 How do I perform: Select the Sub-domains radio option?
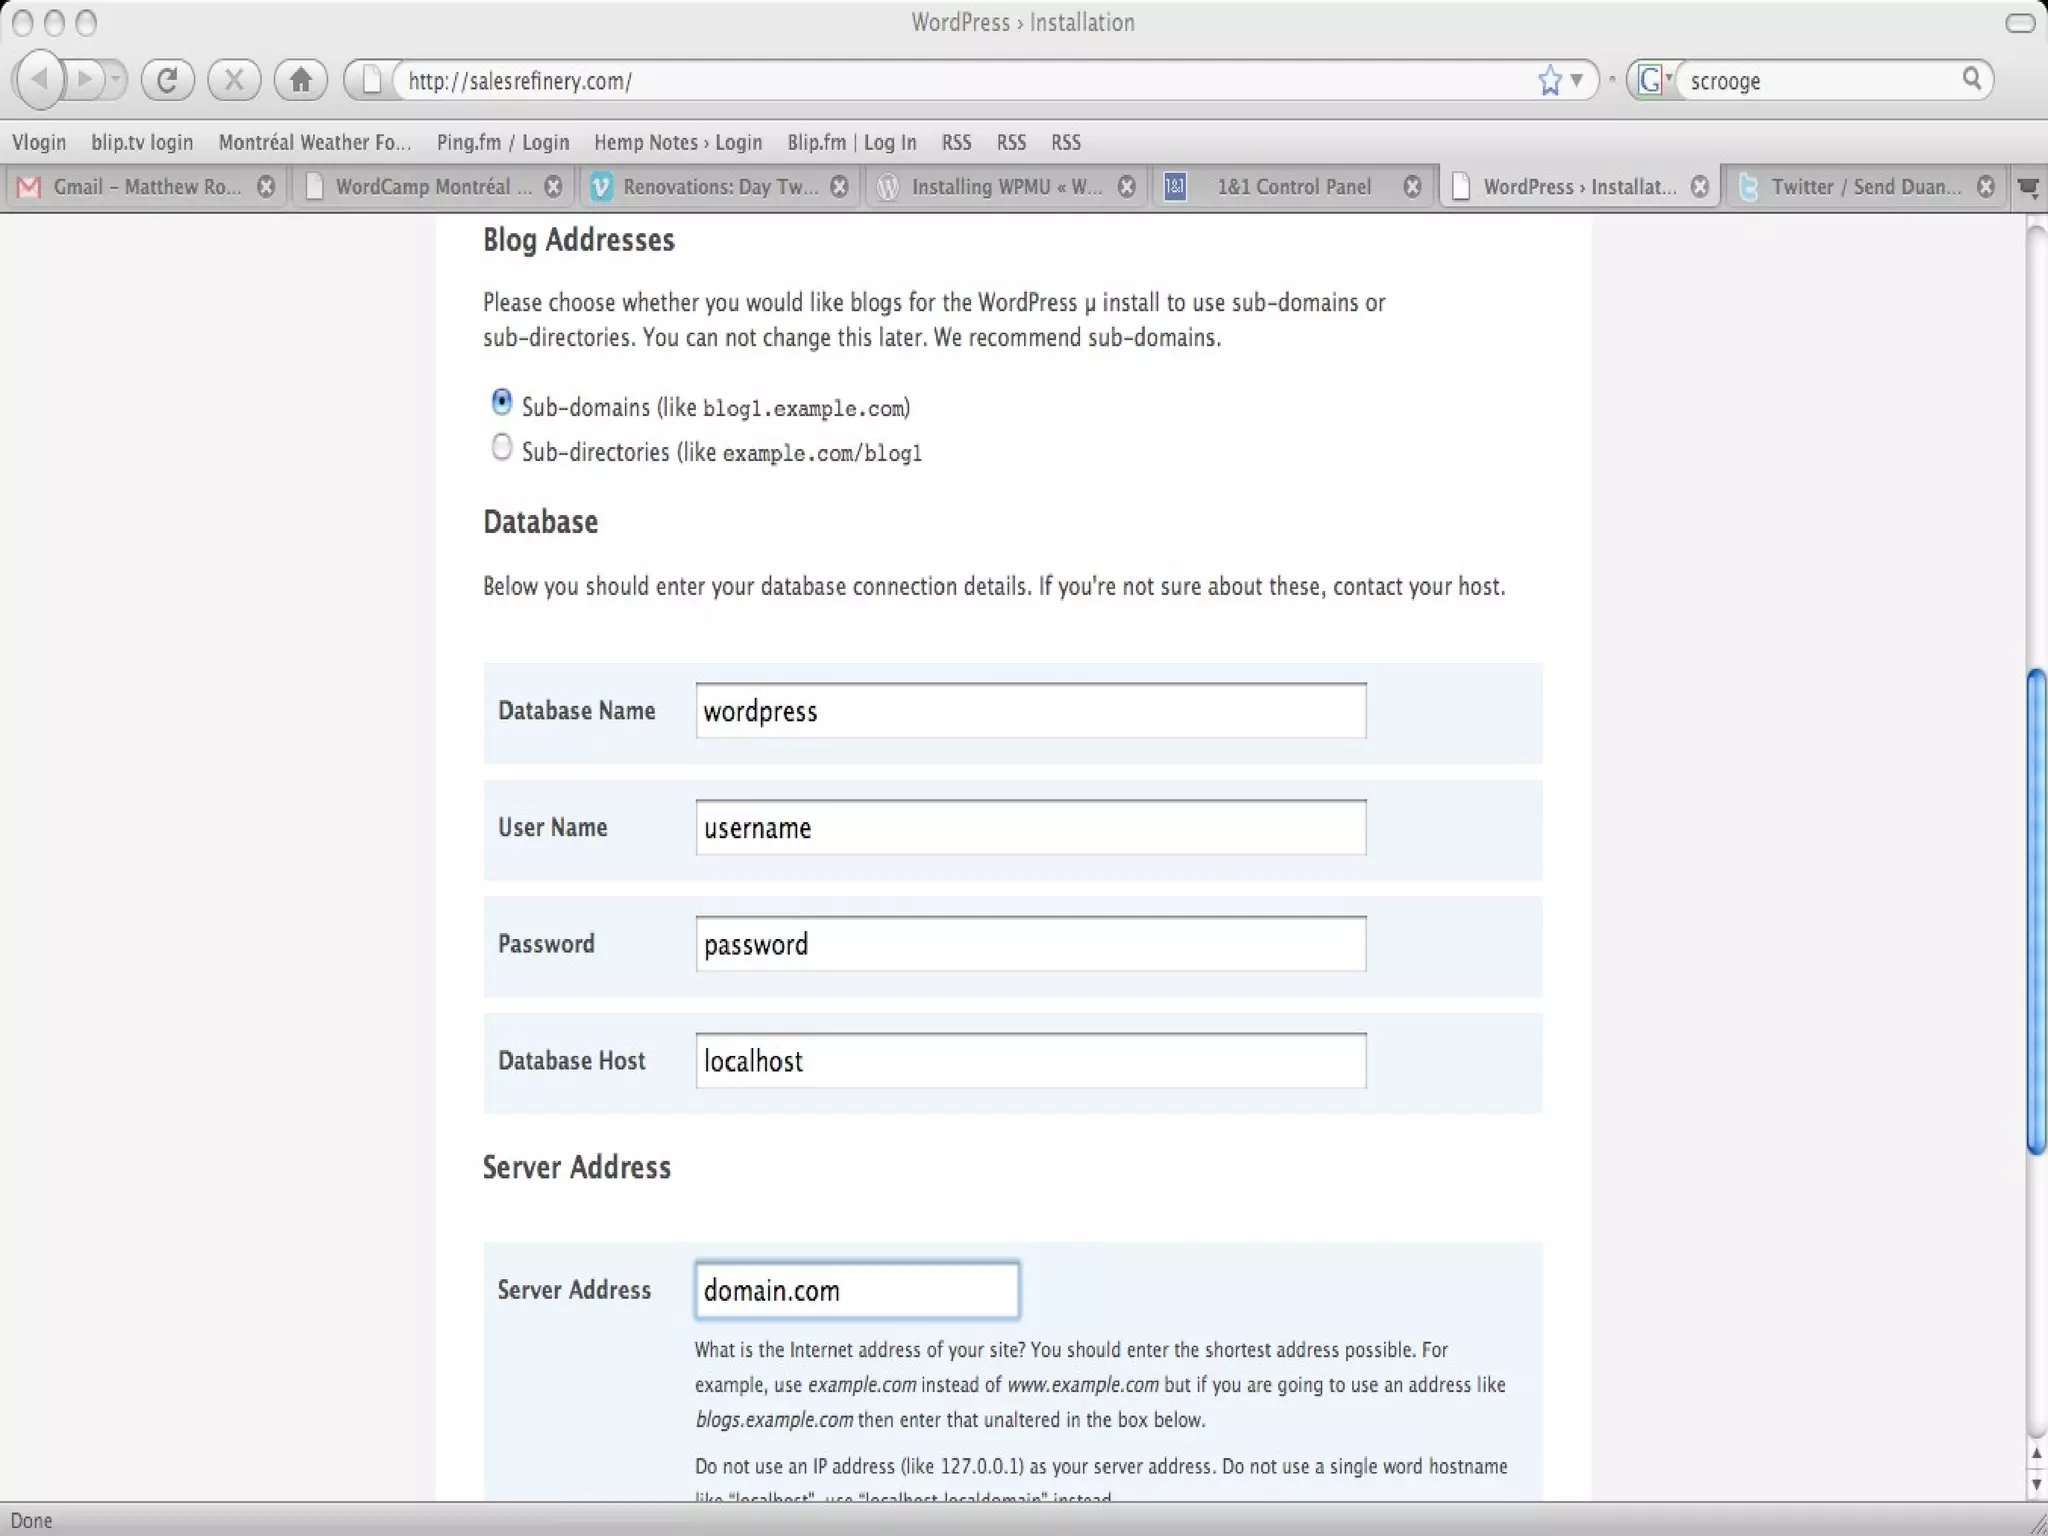click(x=502, y=402)
